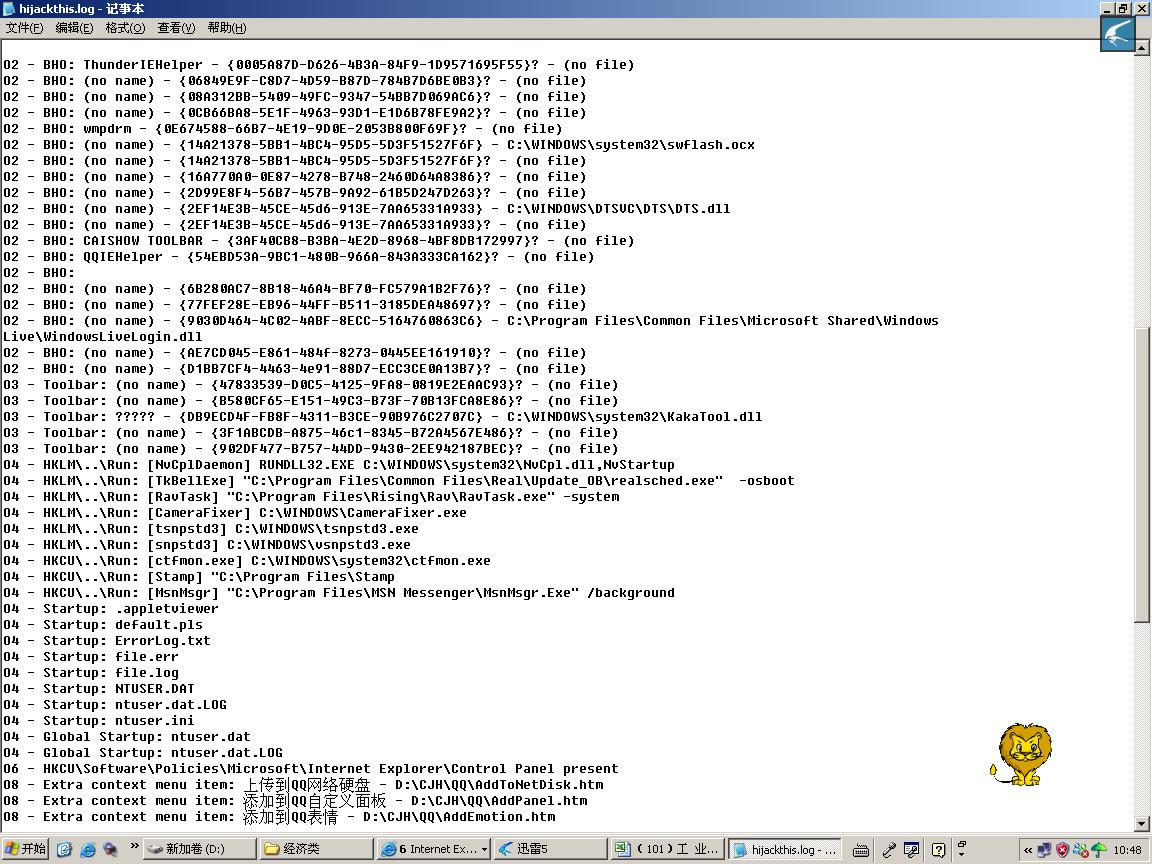Click the wmpdrm BHO line

click(283, 129)
